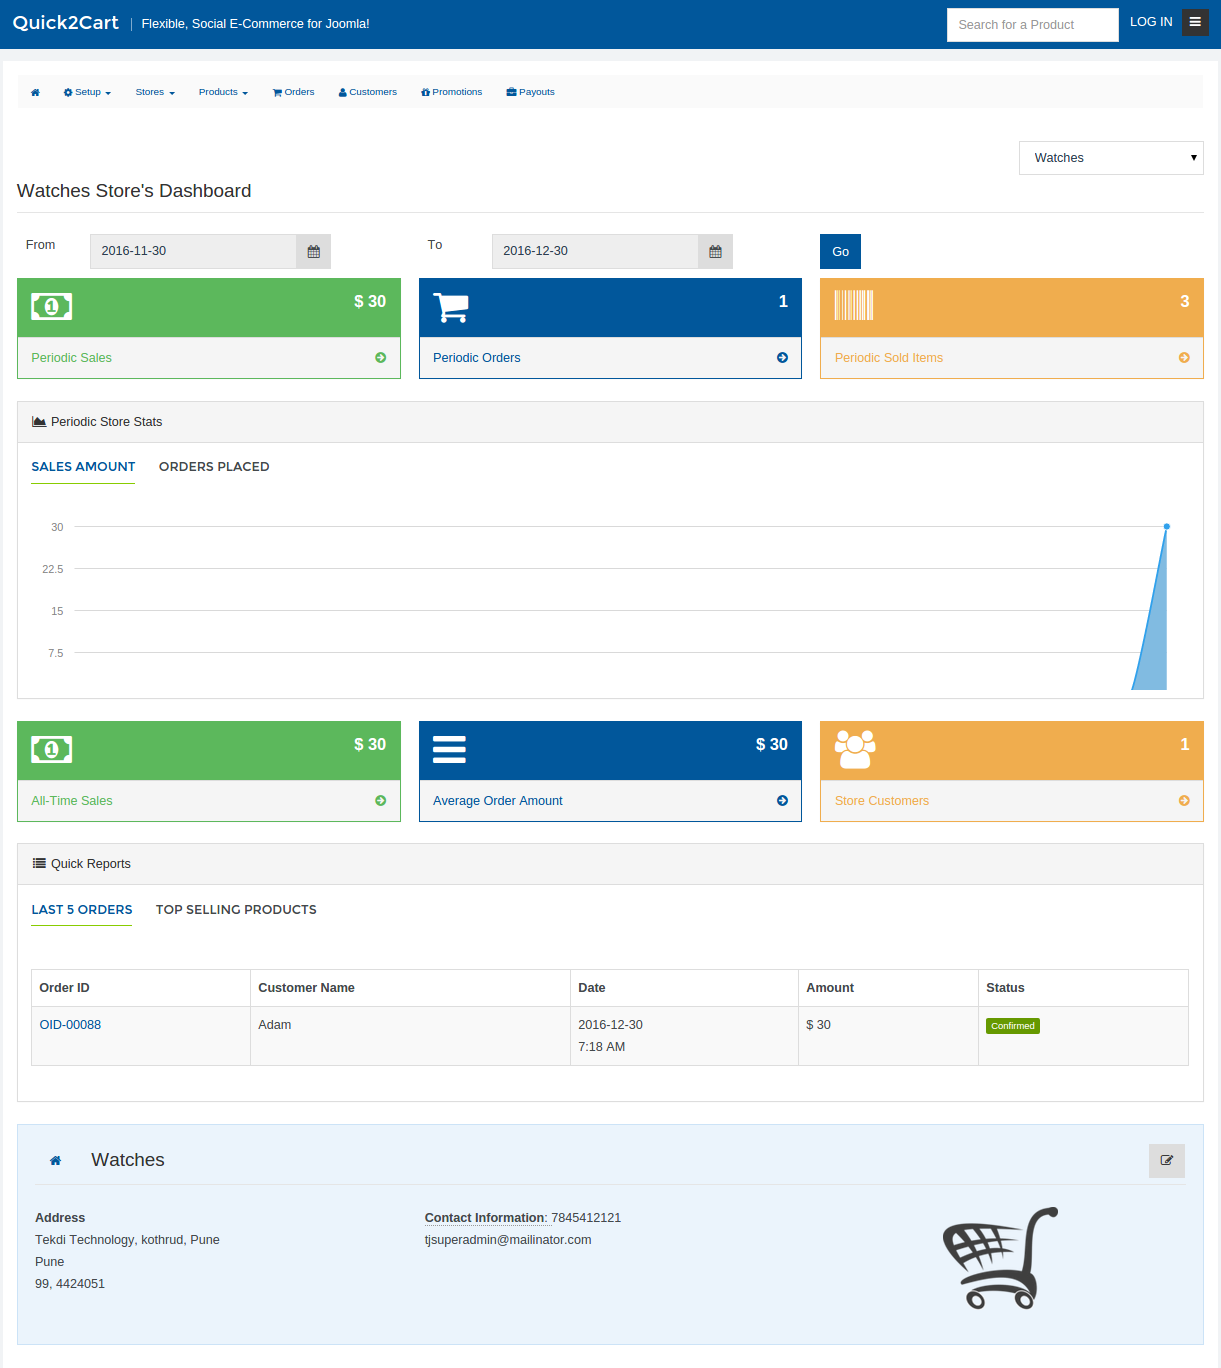Click the arrow icon on Periodic Sold Items
The image size is (1221, 1368).
pos(1184,358)
